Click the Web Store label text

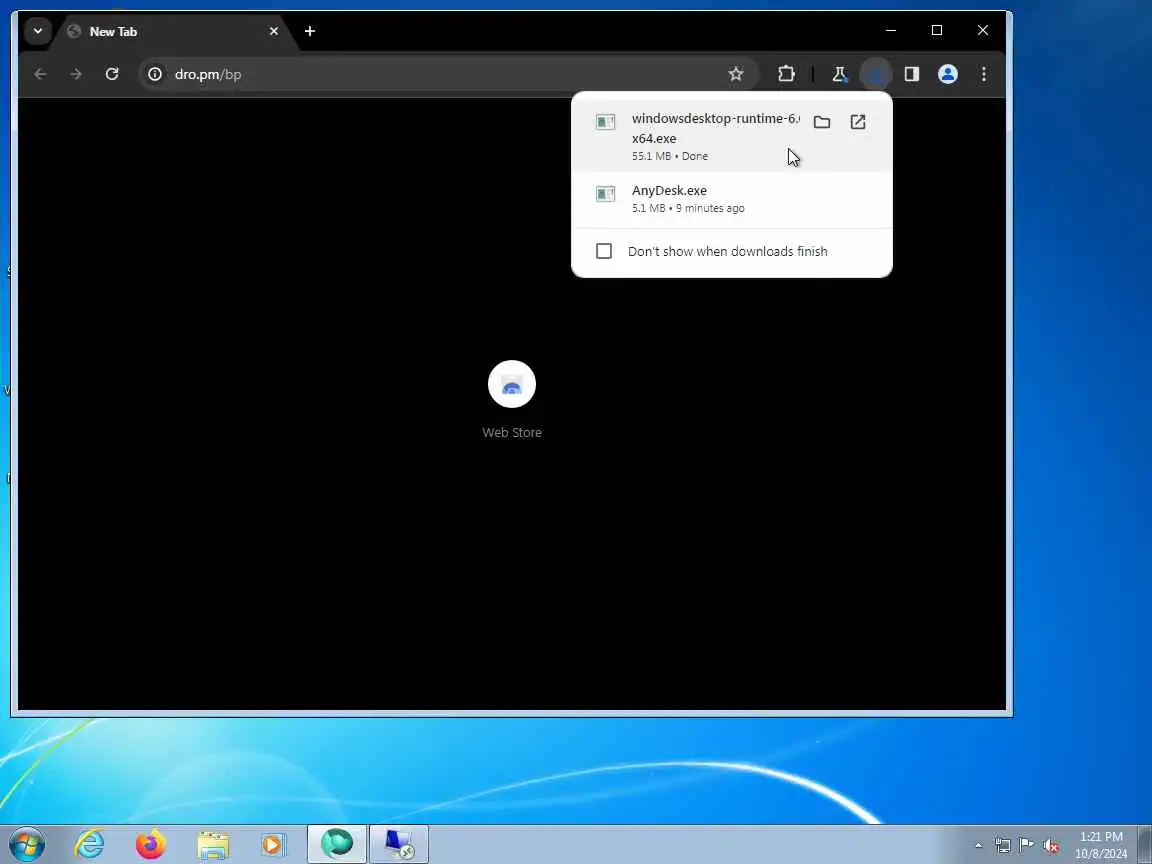point(512,433)
